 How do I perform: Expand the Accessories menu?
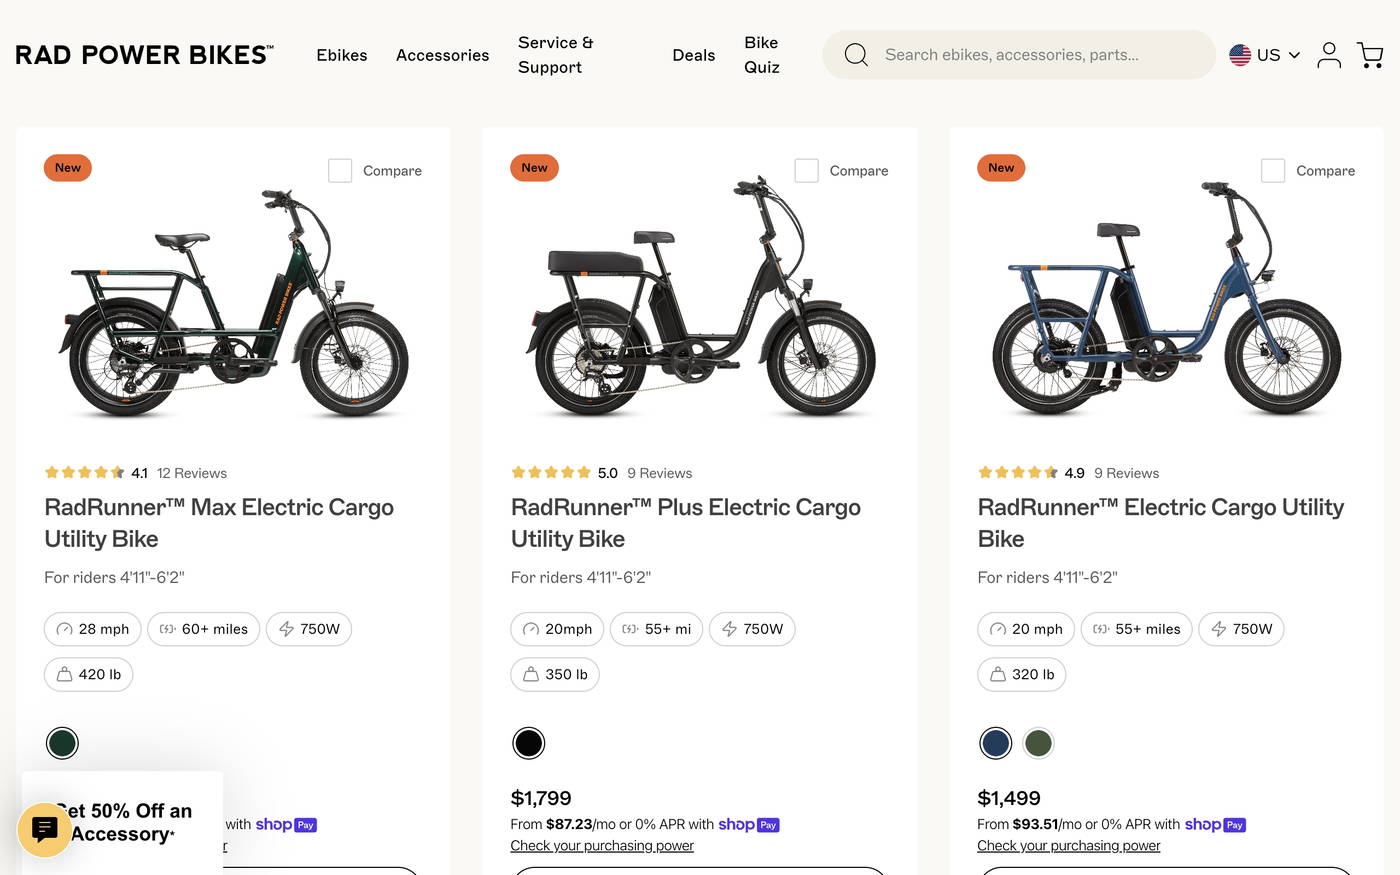[442, 55]
